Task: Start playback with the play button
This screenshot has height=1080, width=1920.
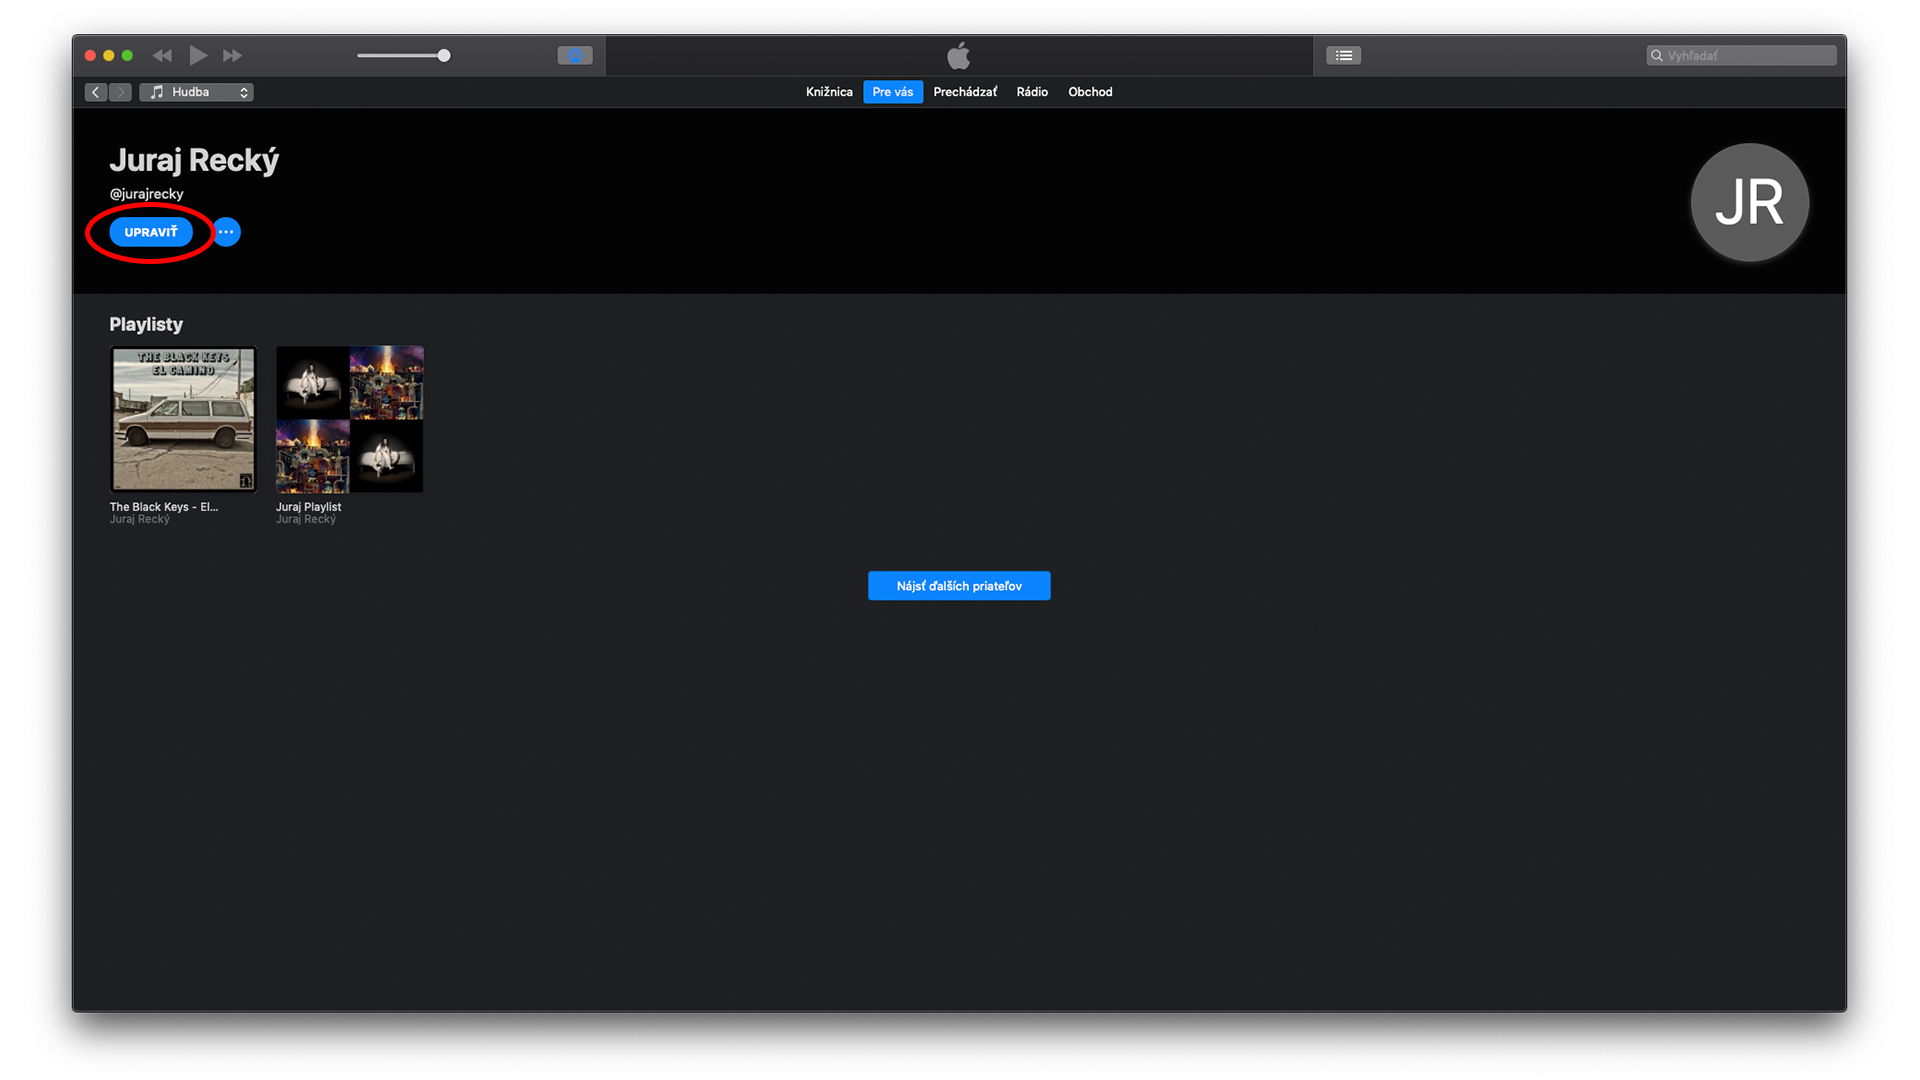Action: click(198, 56)
